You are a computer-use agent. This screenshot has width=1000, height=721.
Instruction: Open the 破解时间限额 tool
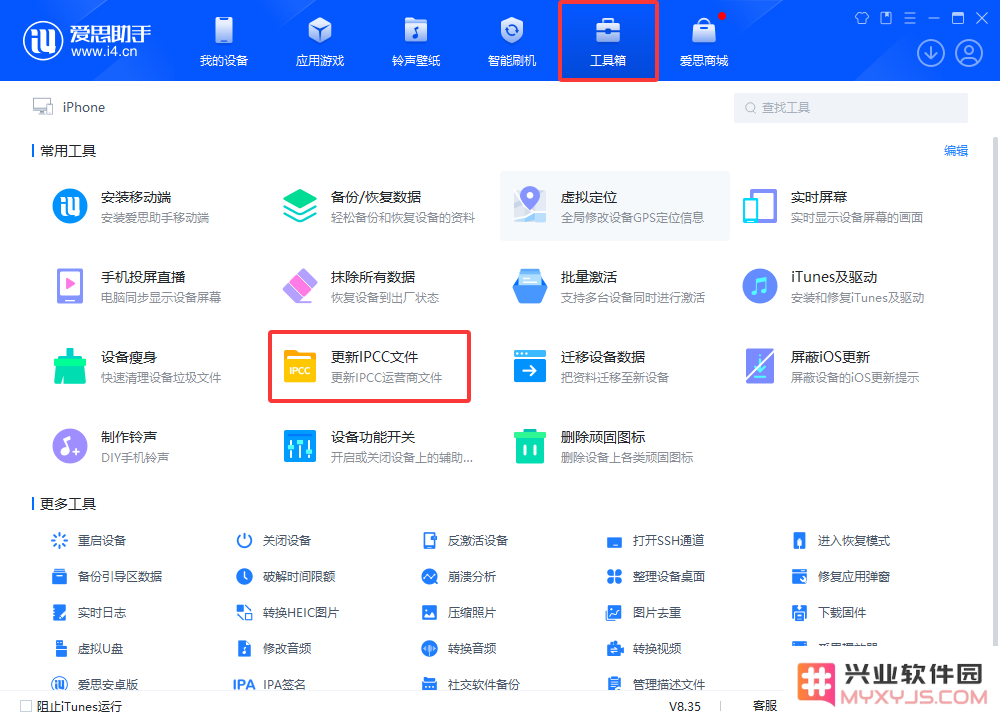pyautogui.click(x=286, y=576)
